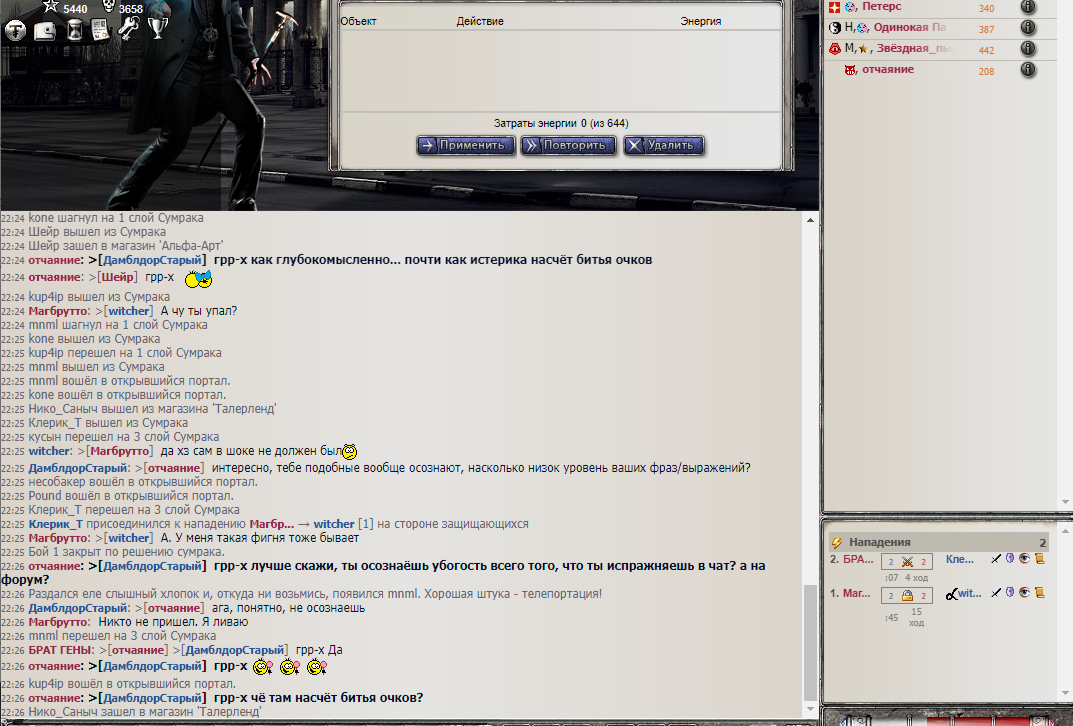Watch БРА... battle via eye icon
The image size is (1073, 726).
(1024, 558)
